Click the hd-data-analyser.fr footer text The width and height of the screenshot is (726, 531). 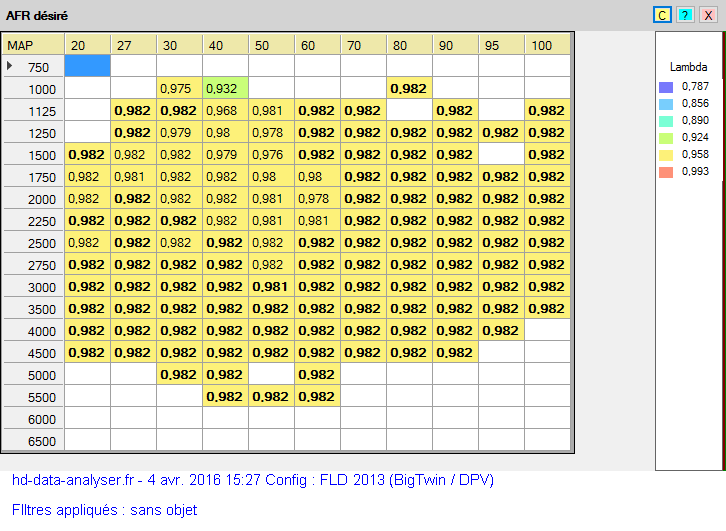[x=253, y=480]
